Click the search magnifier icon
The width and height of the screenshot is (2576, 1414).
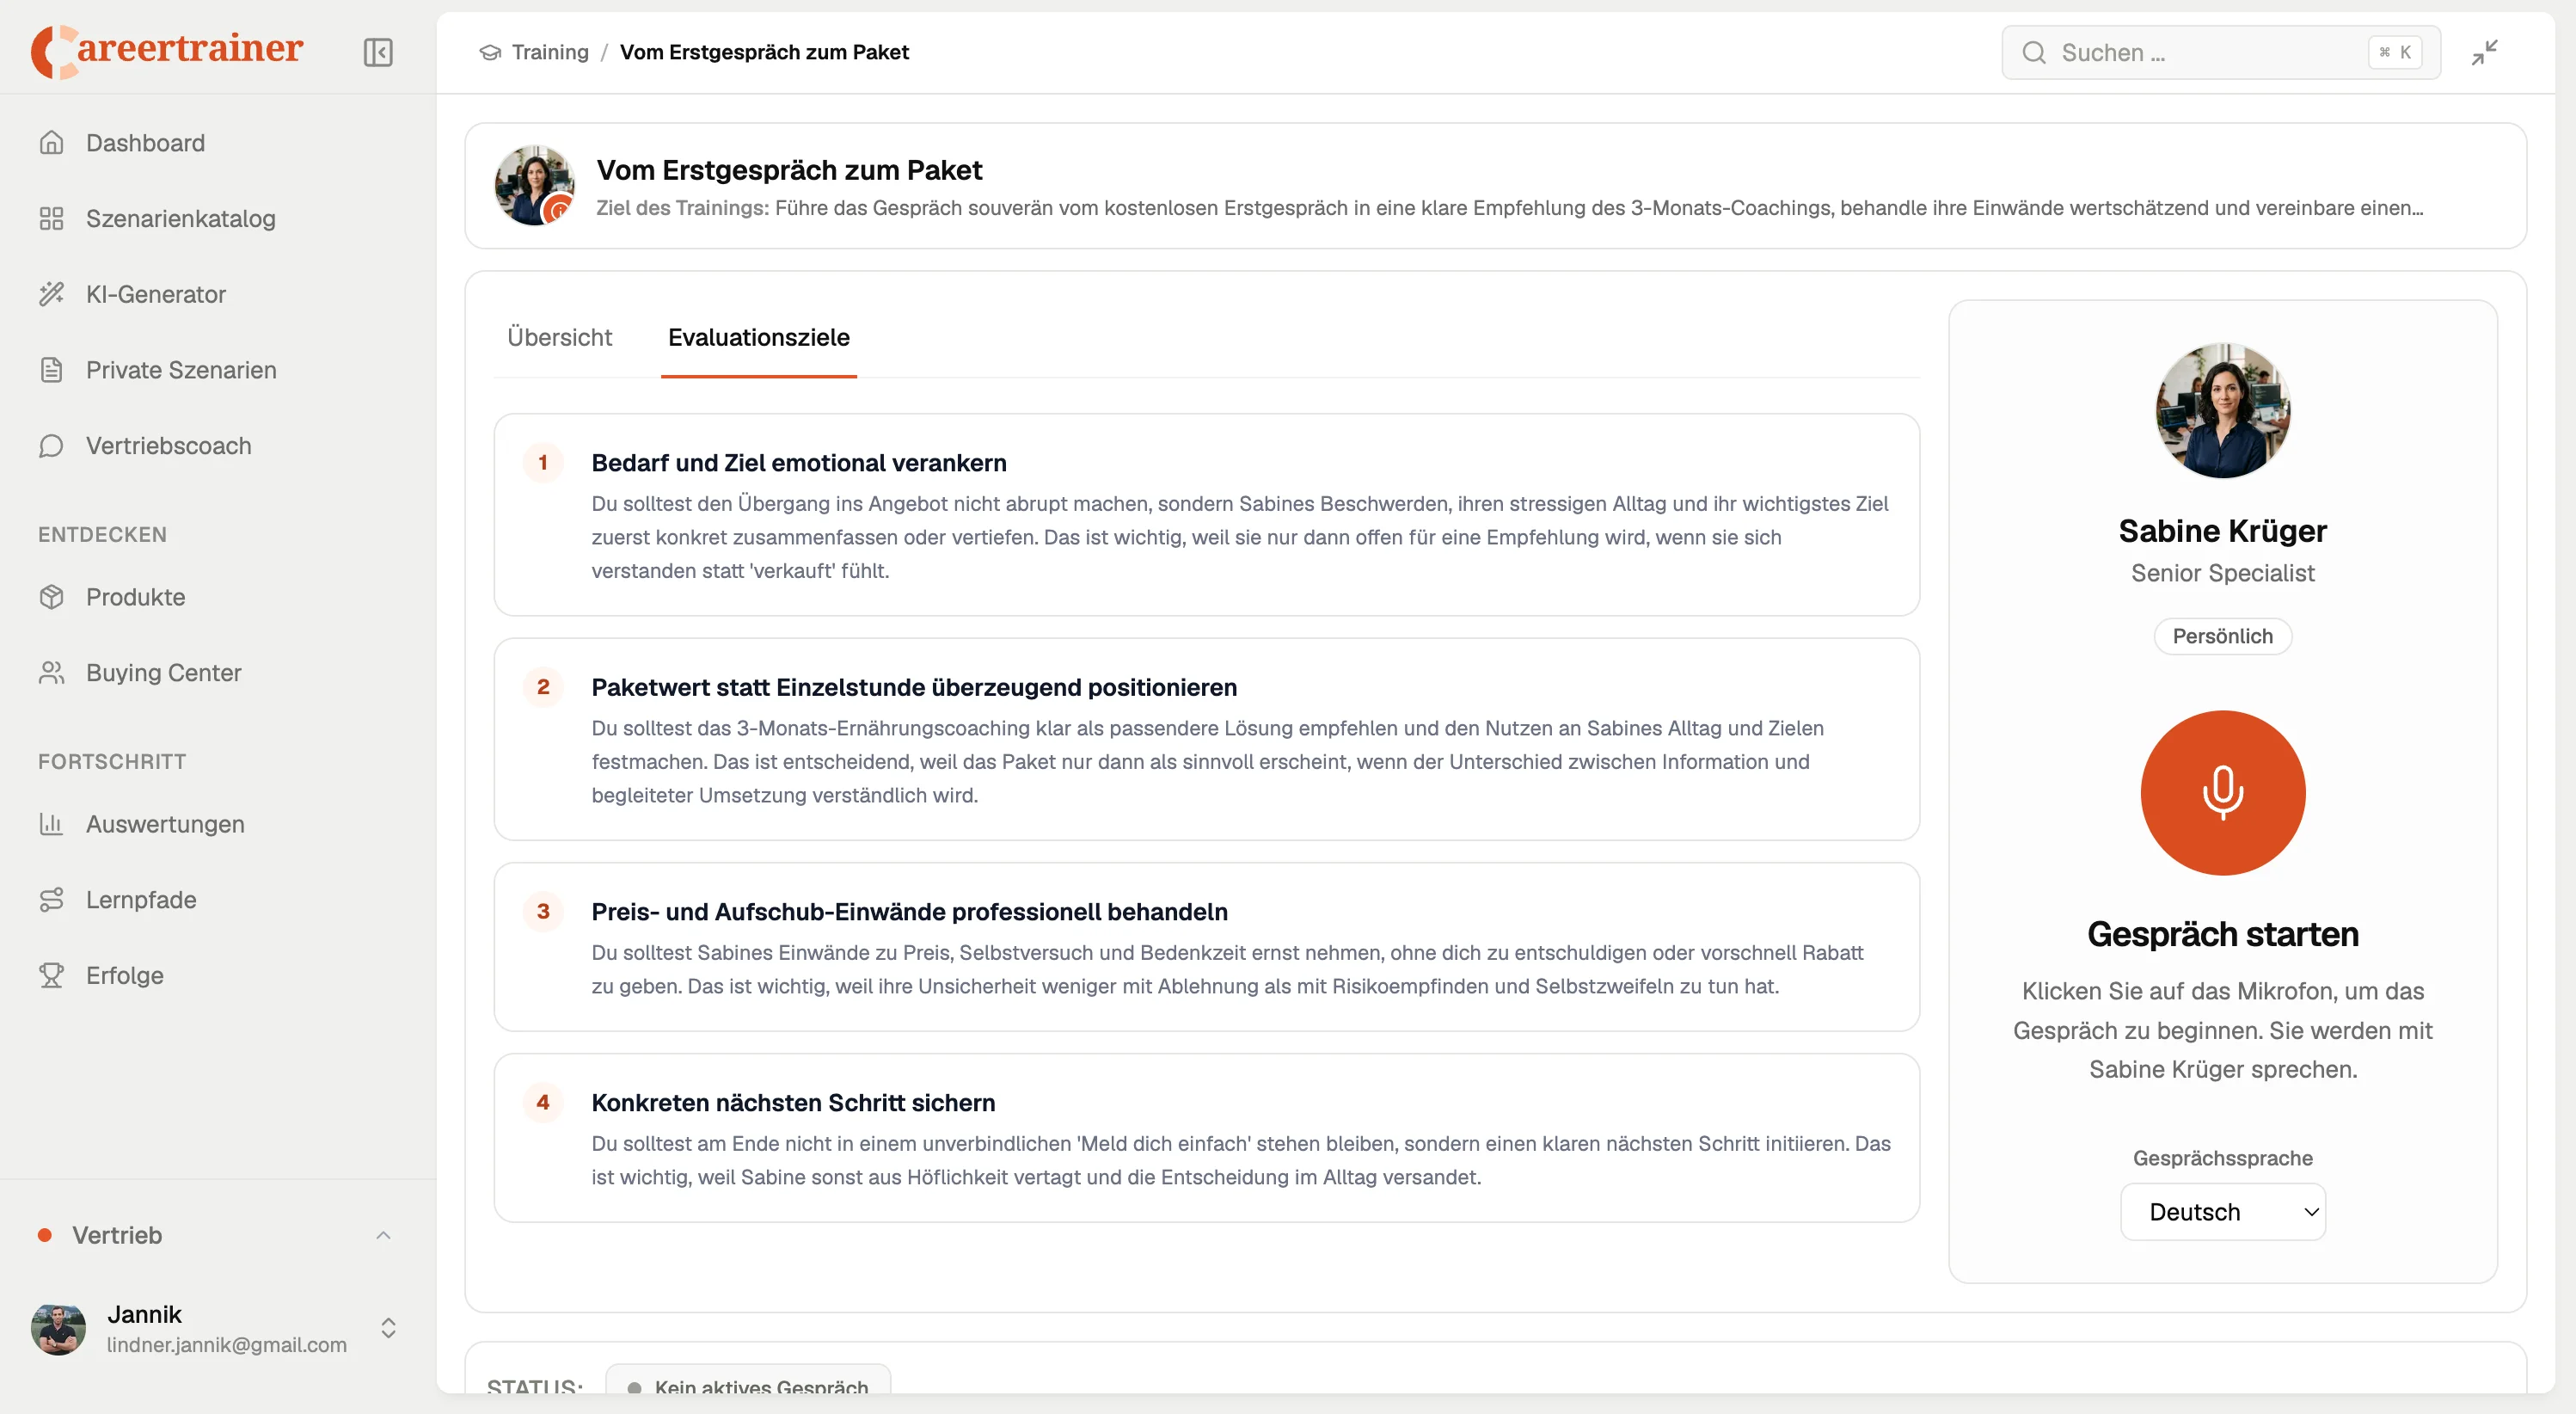pyautogui.click(x=2034, y=53)
